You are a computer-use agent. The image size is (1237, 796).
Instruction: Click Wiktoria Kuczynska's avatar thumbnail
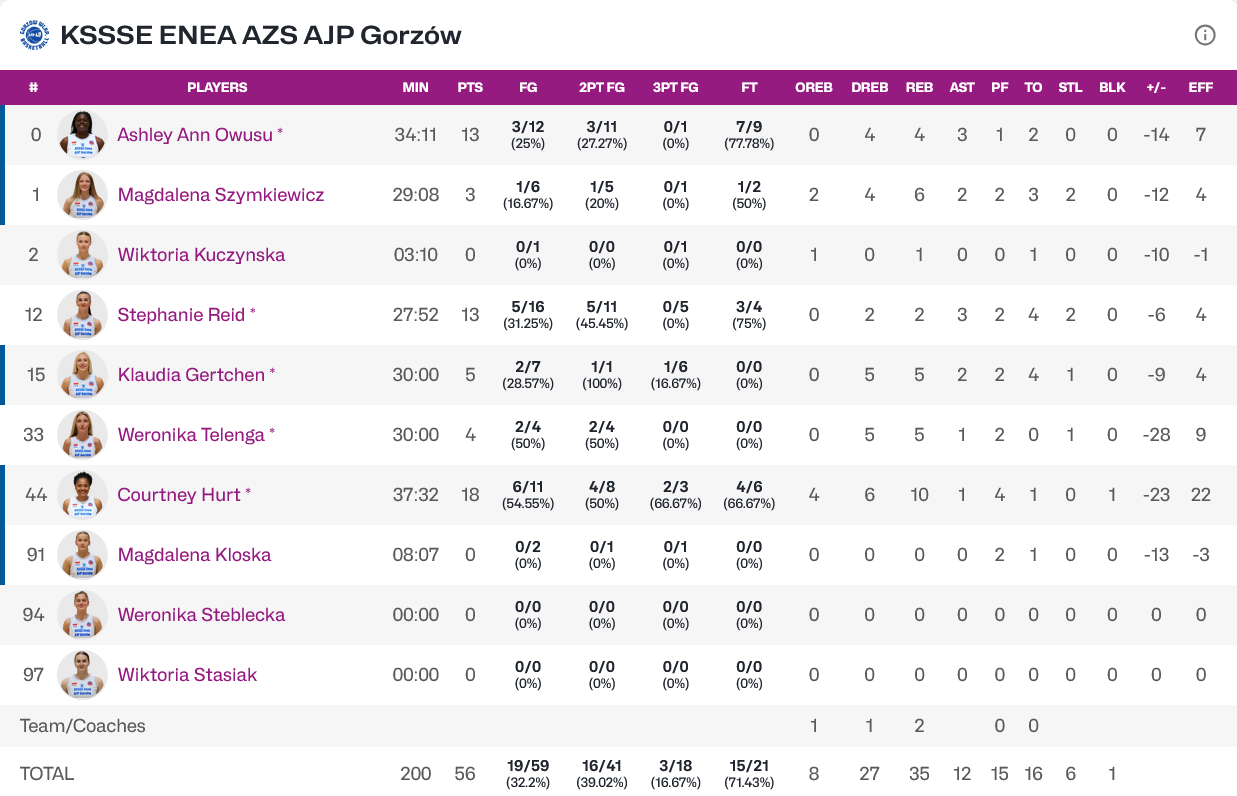[x=82, y=254]
